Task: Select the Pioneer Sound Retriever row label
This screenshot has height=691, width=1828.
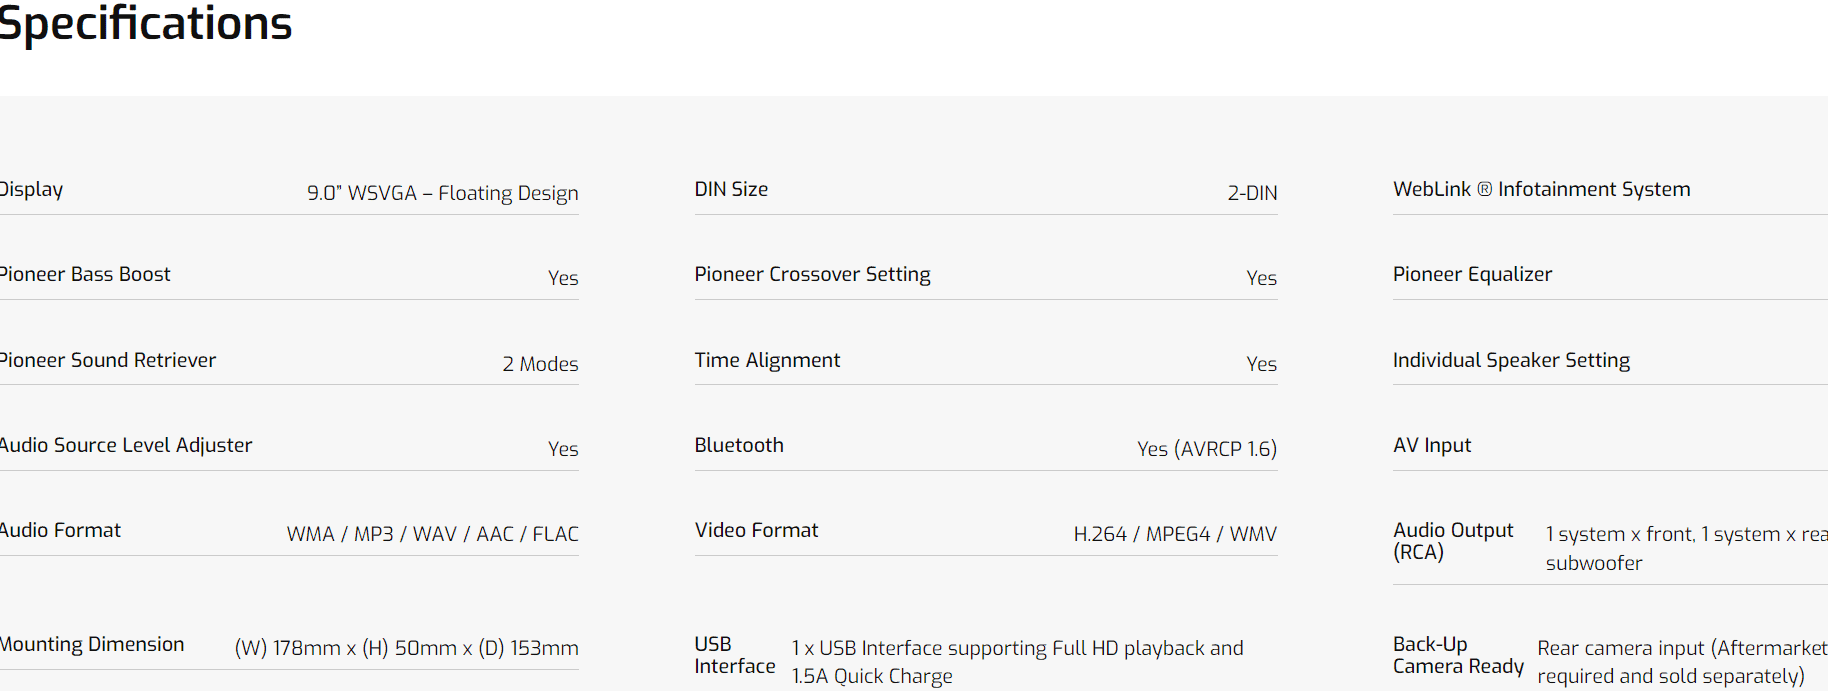Action: point(107,360)
